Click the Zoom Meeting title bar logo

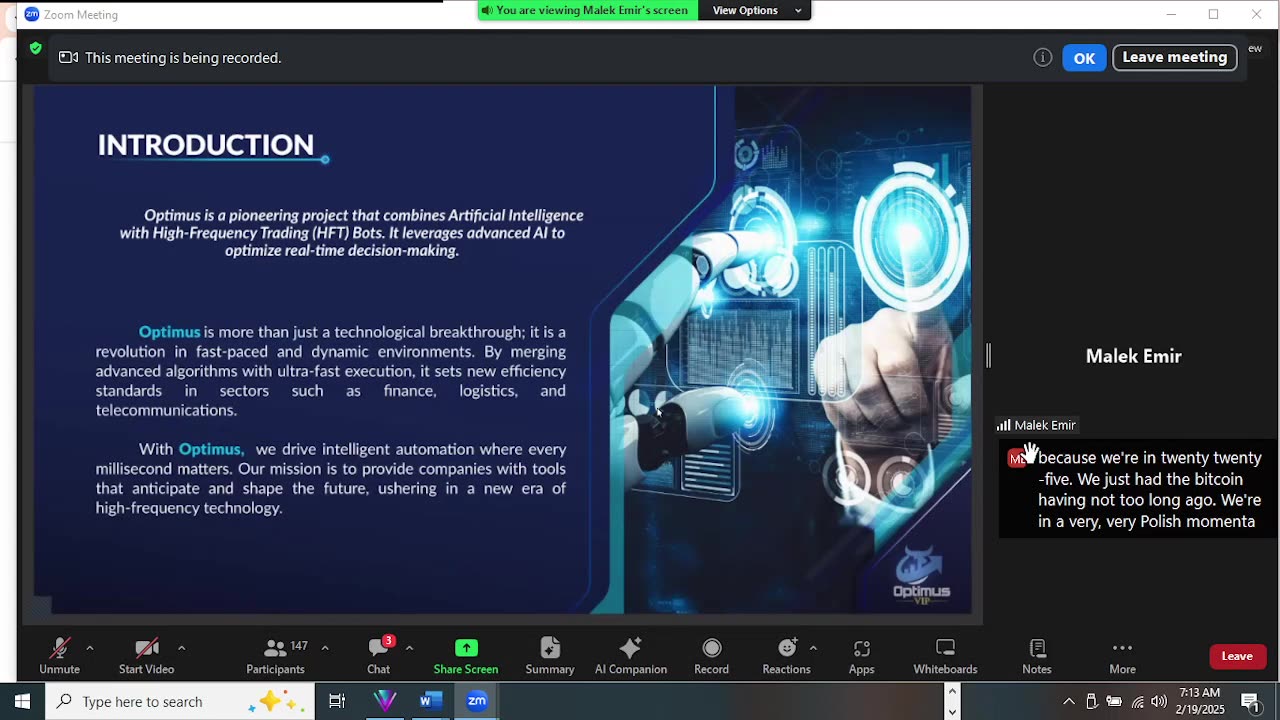31,14
